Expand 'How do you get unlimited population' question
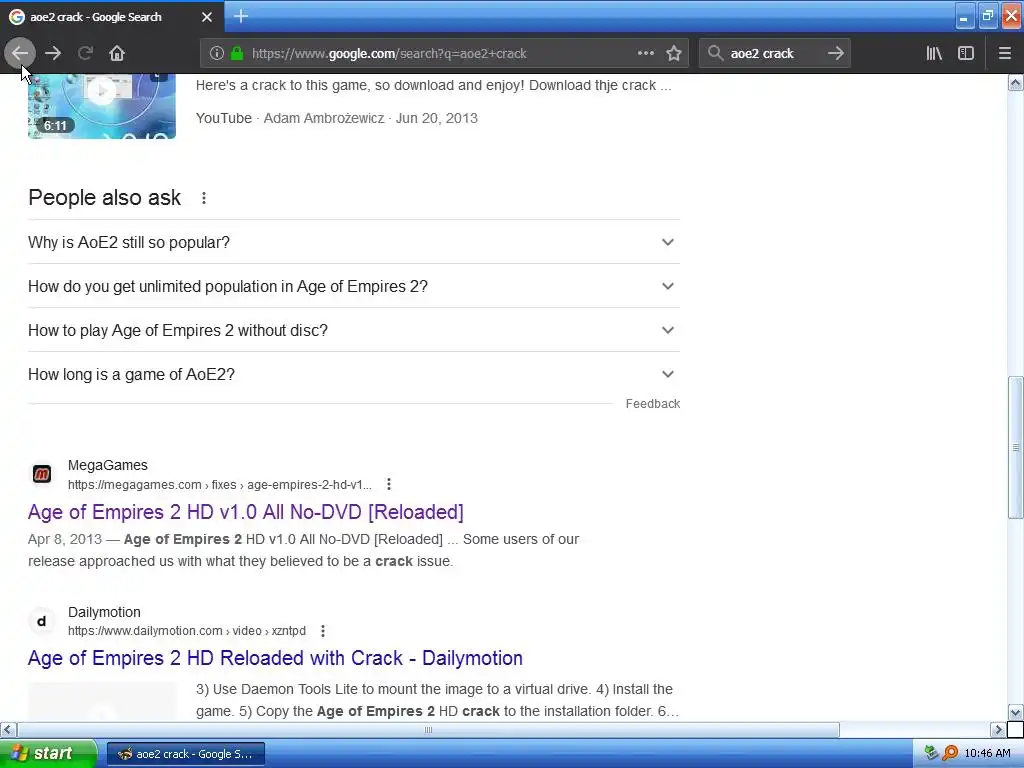This screenshot has width=1024, height=768. point(354,286)
